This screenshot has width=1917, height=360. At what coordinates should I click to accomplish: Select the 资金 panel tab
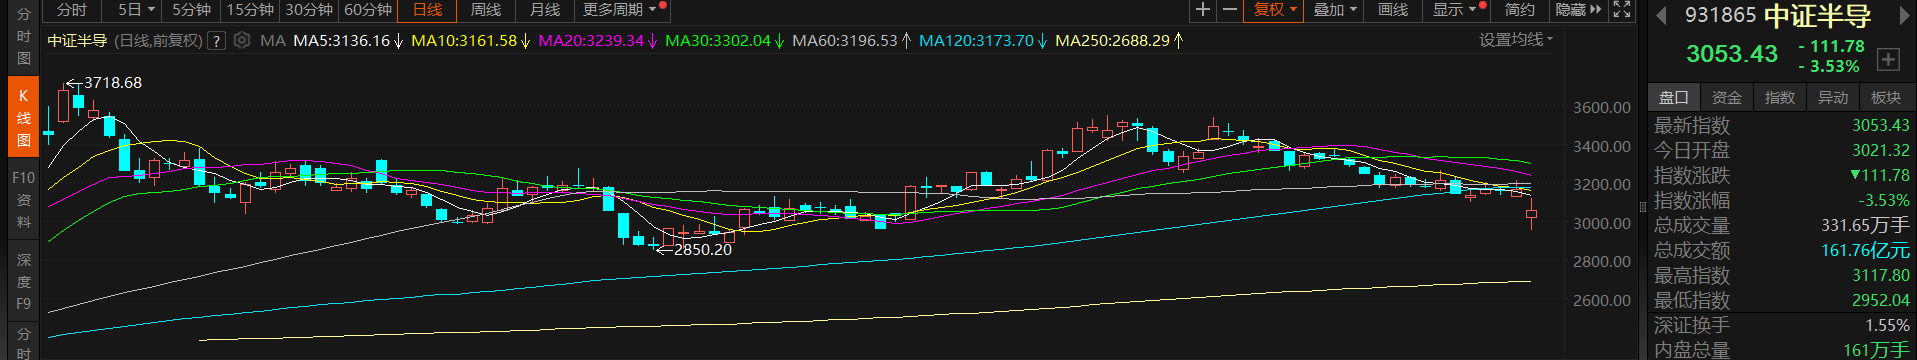pos(1726,97)
